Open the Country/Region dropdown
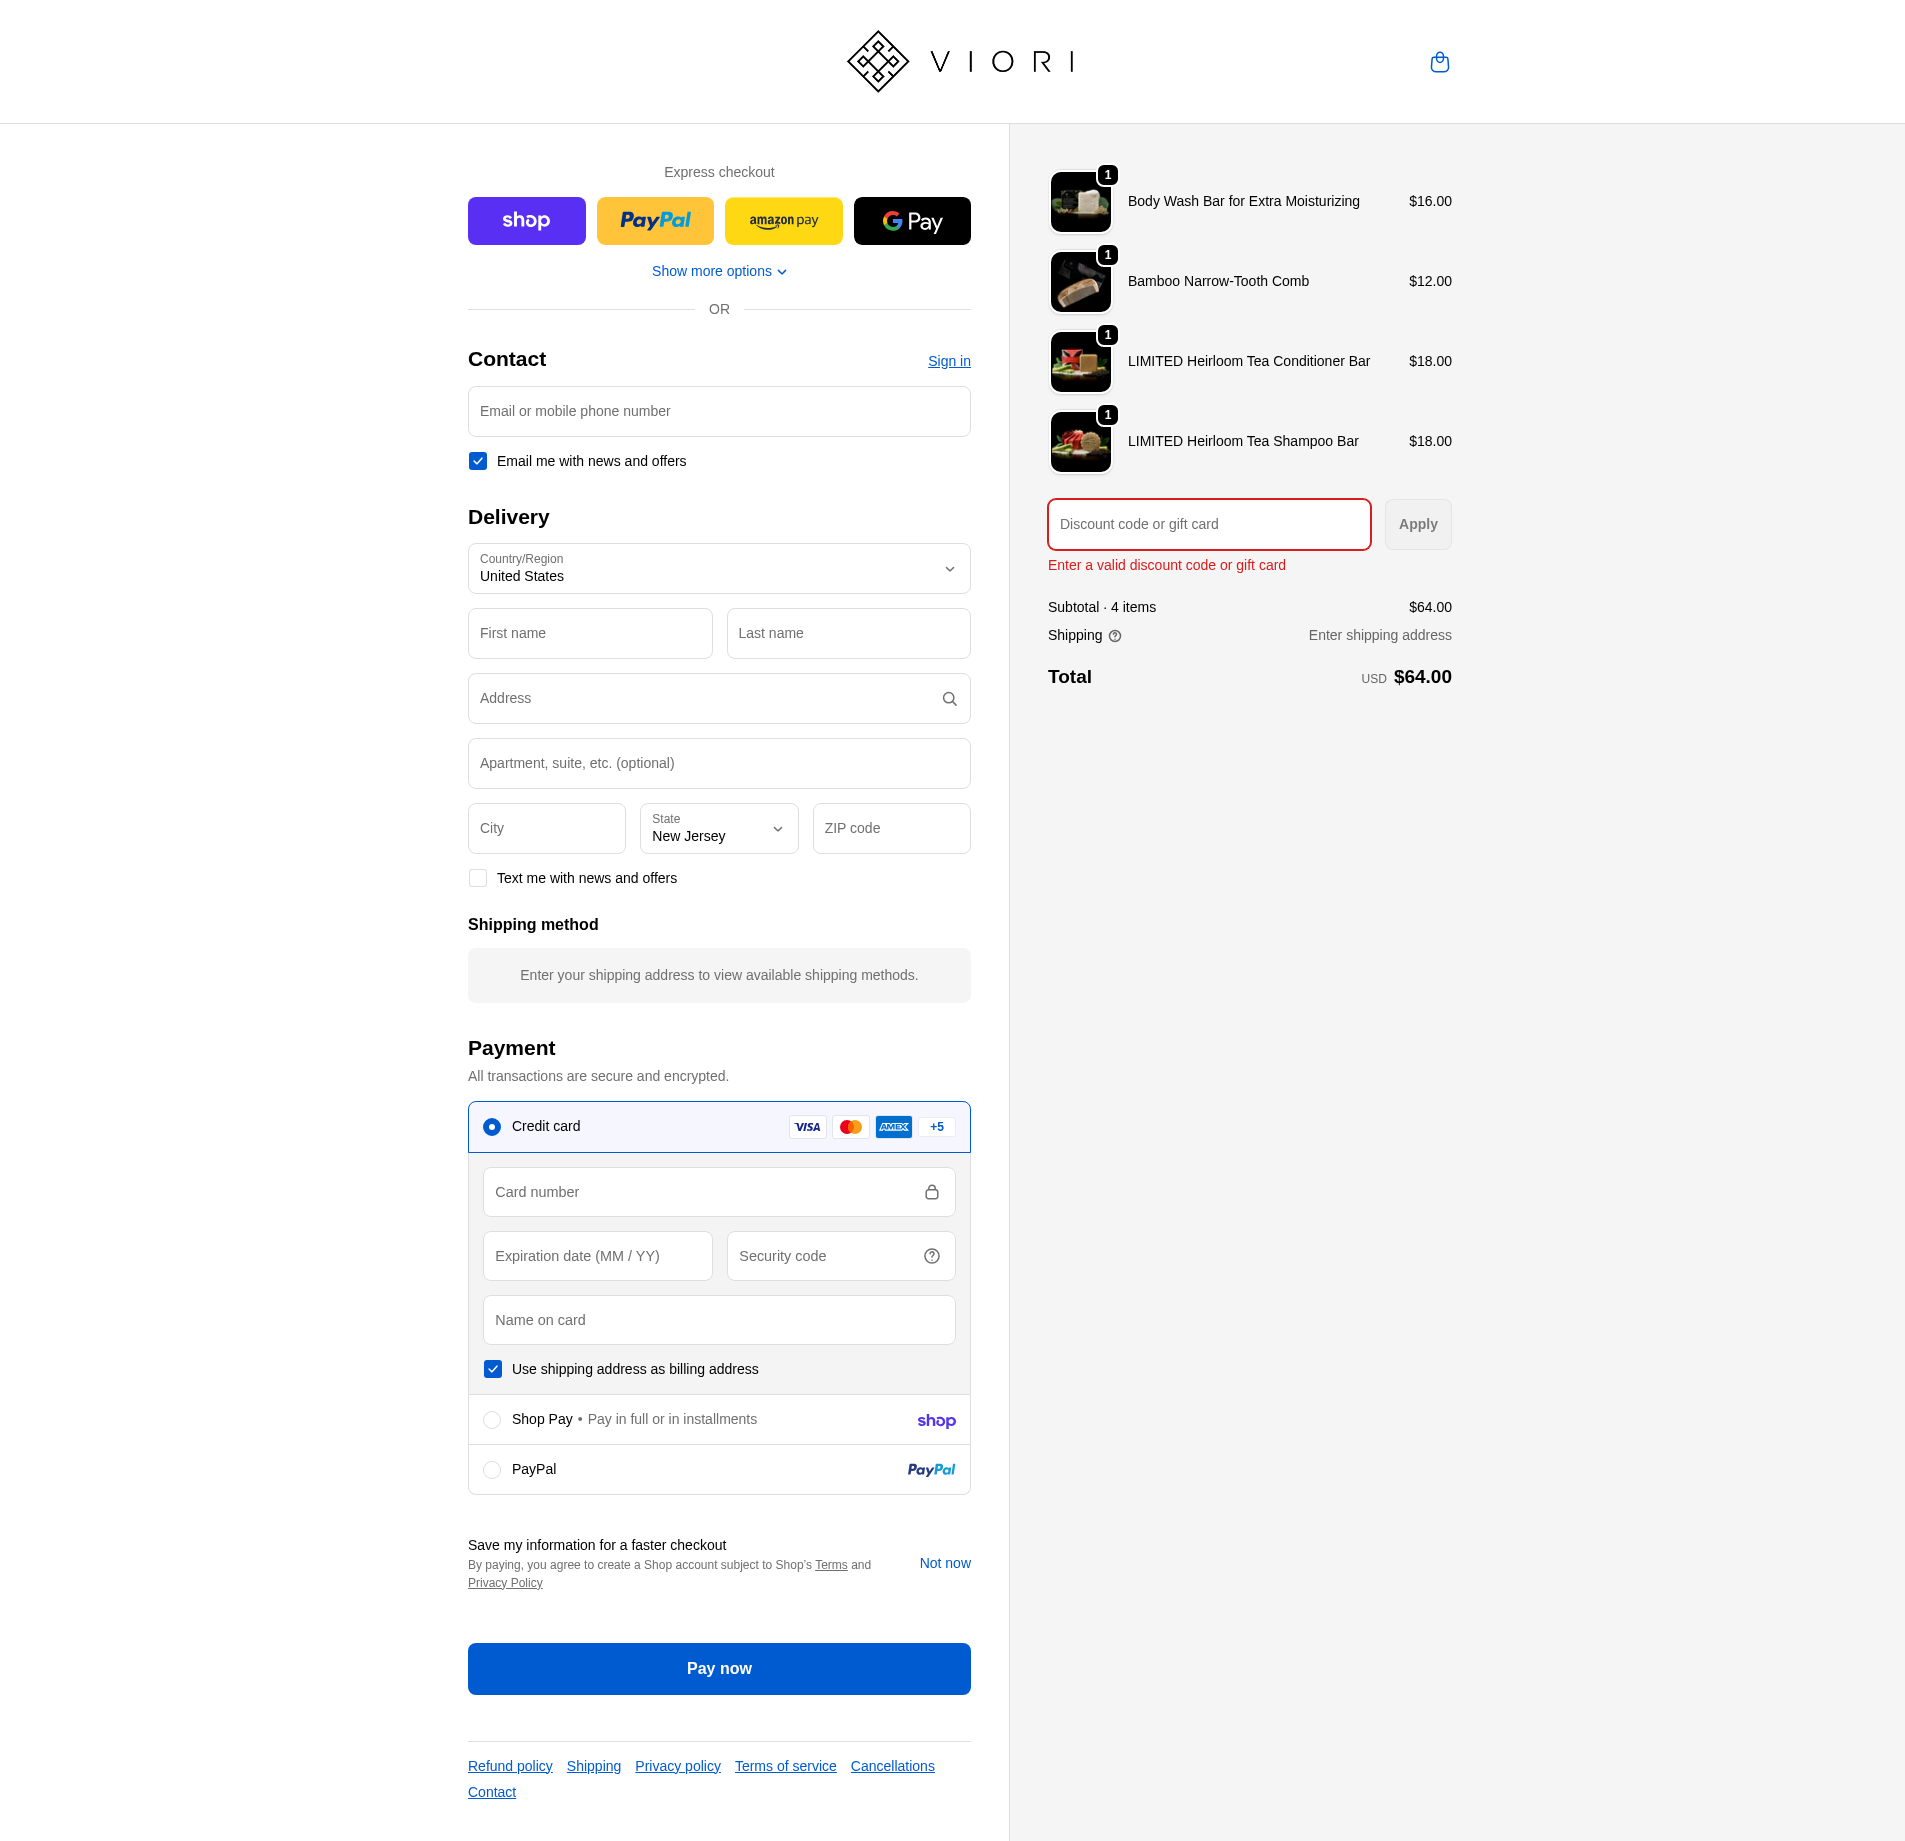 pyautogui.click(x=718, y=569)
